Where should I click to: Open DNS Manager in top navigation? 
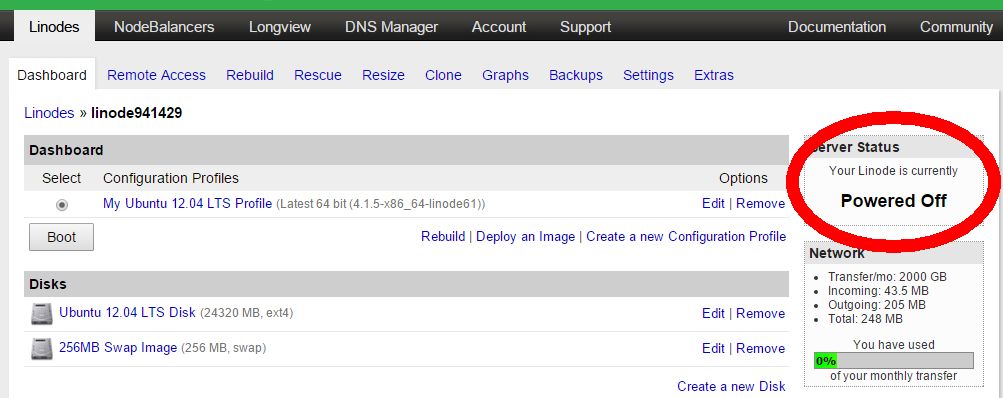pos(391,27)
